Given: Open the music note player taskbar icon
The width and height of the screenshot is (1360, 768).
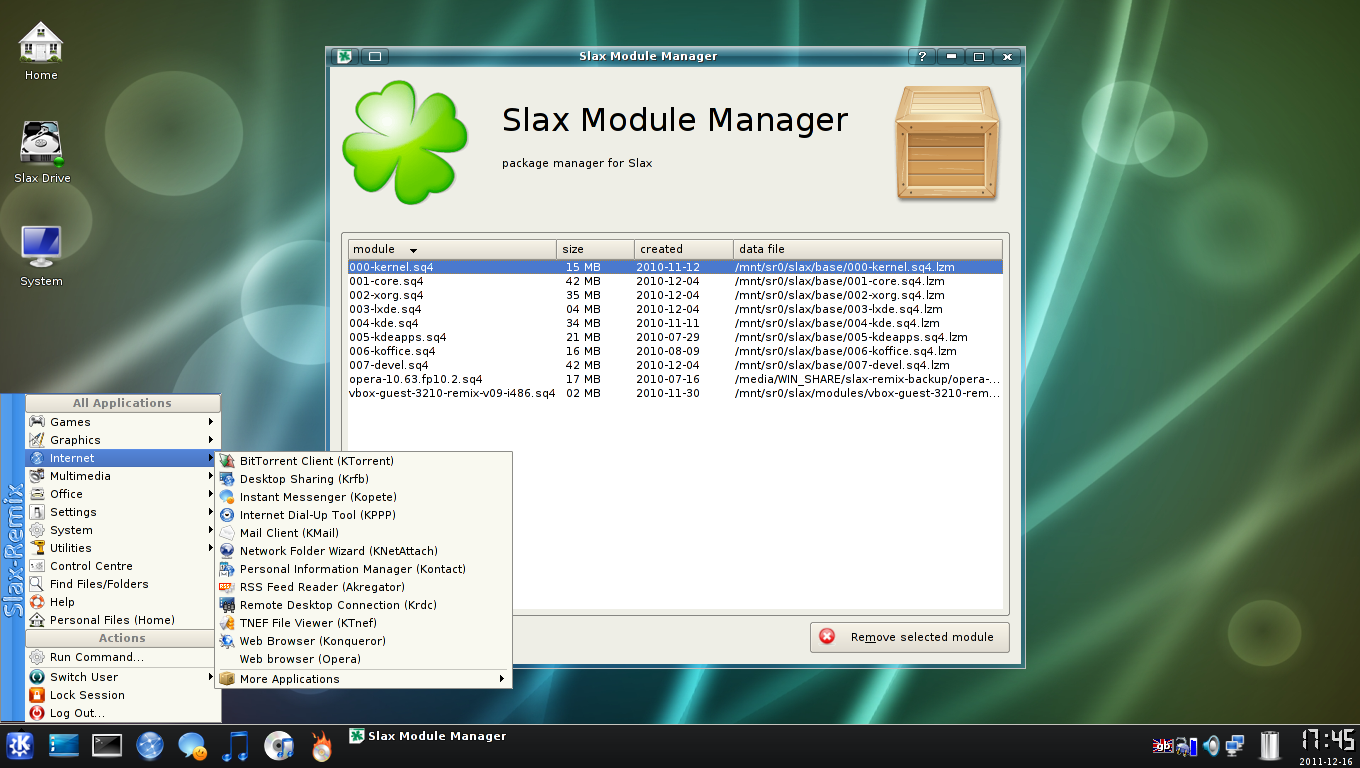Looking at the screenshot, I should [x=235, y=746].
